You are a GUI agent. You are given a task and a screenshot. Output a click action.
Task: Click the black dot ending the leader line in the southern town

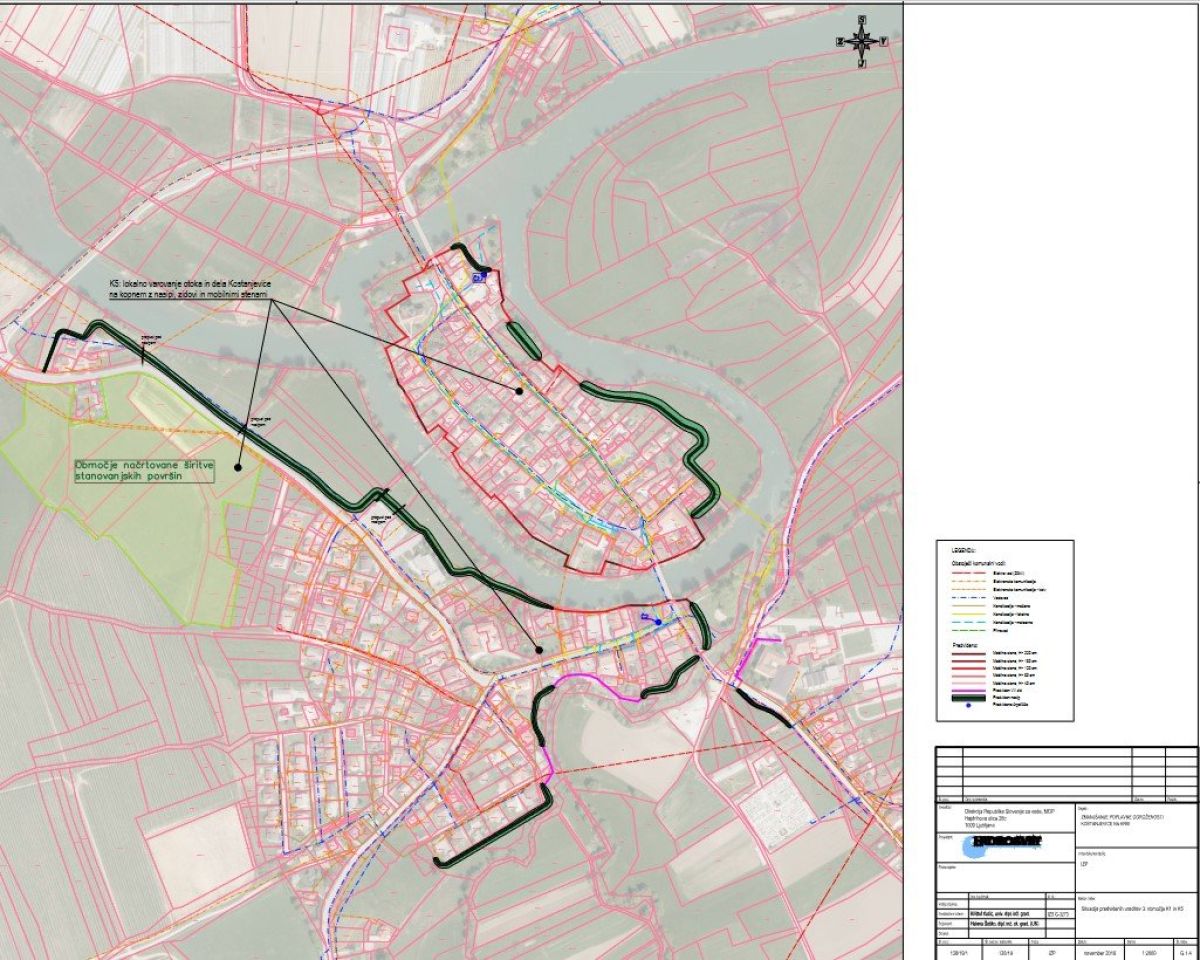539,650
